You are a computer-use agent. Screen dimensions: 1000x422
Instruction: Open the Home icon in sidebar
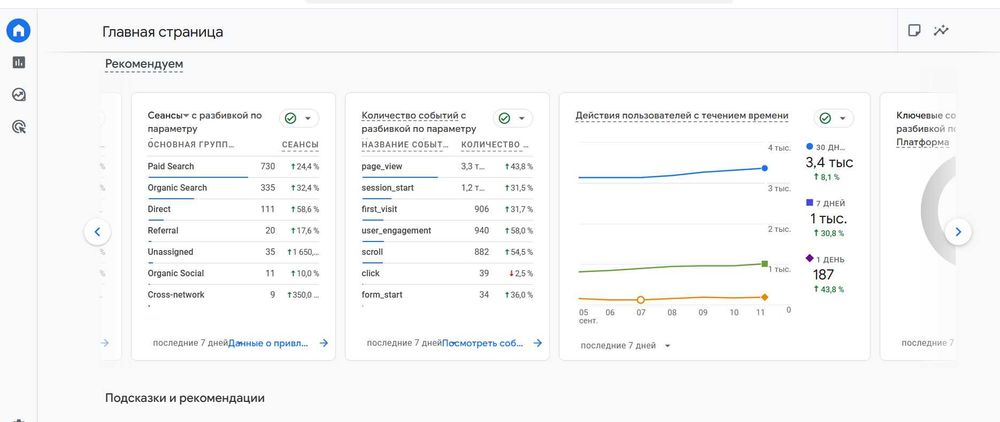coord(18,30)
